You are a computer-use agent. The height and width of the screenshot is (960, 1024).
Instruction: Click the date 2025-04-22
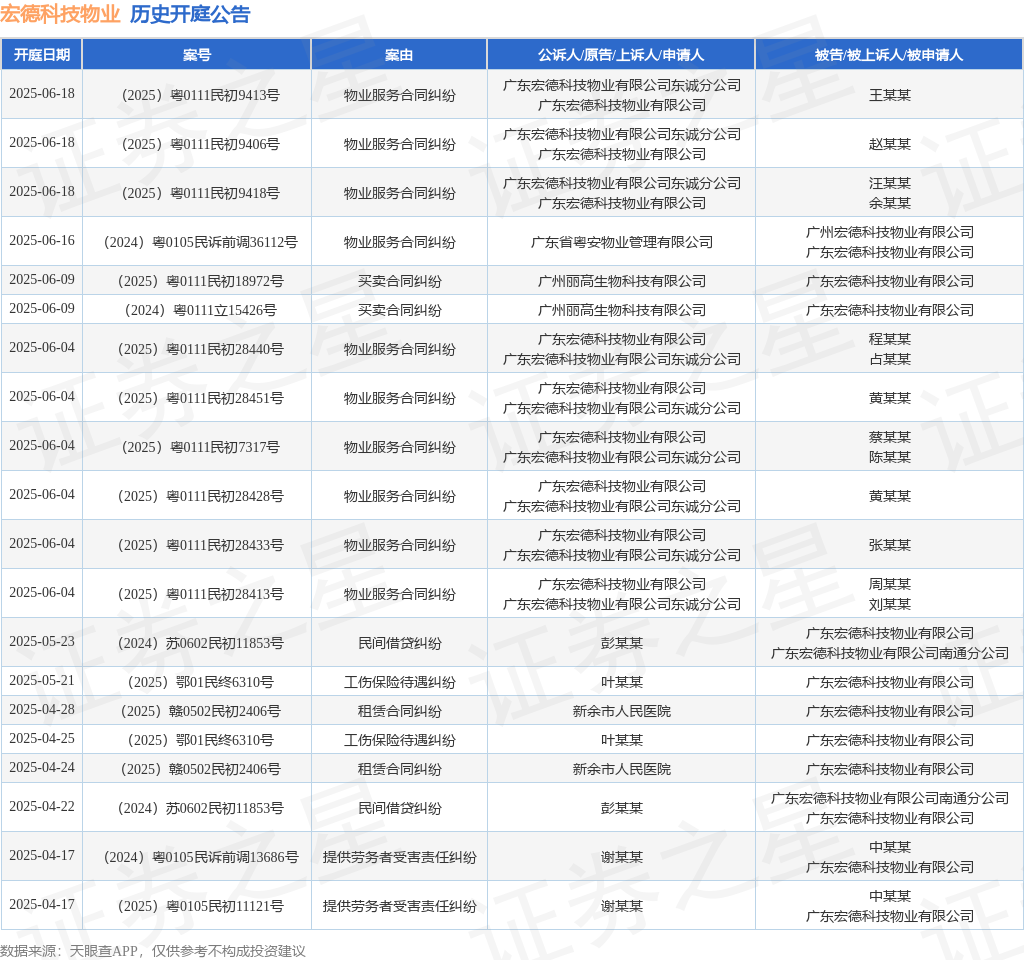click(x=42, y=806)
